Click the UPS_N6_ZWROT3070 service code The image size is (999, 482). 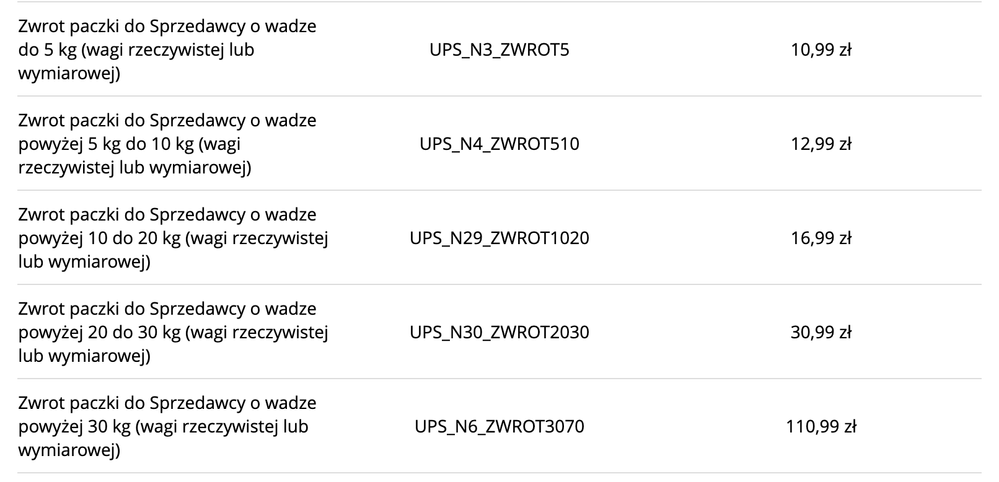pyautogui.click(x=499, y=427)
